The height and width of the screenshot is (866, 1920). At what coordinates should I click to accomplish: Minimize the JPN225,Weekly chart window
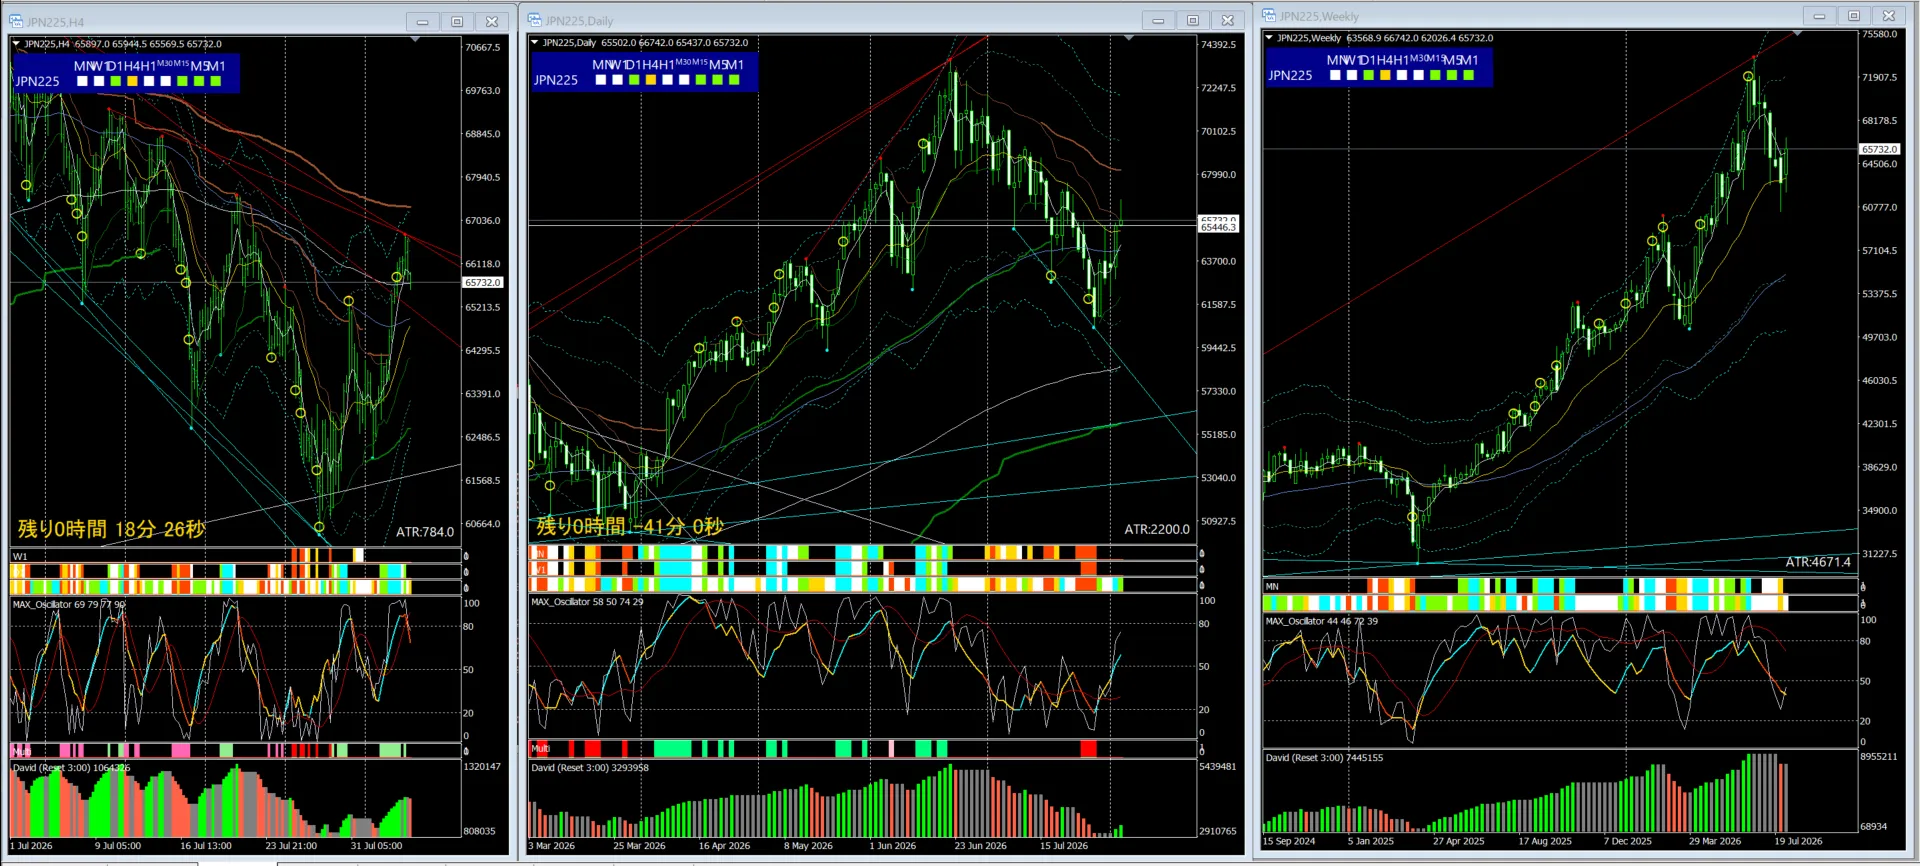coord(1819,15)
